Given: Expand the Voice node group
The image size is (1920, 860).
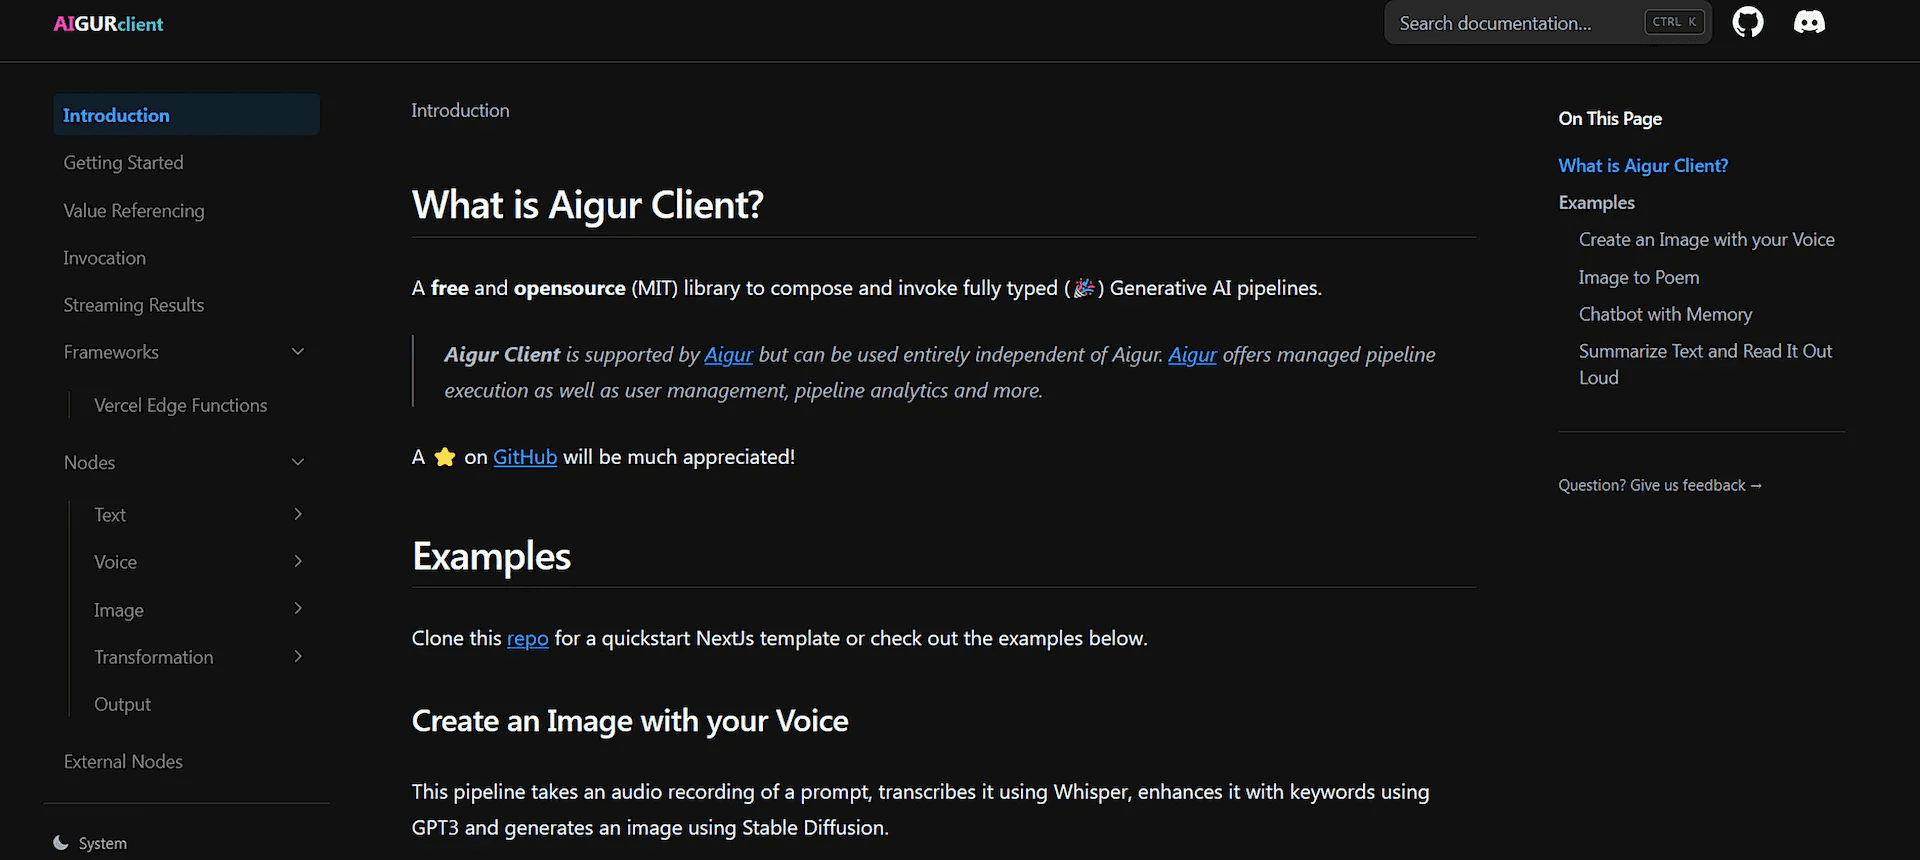Looking at the screenshot, I should click(297, 561).
